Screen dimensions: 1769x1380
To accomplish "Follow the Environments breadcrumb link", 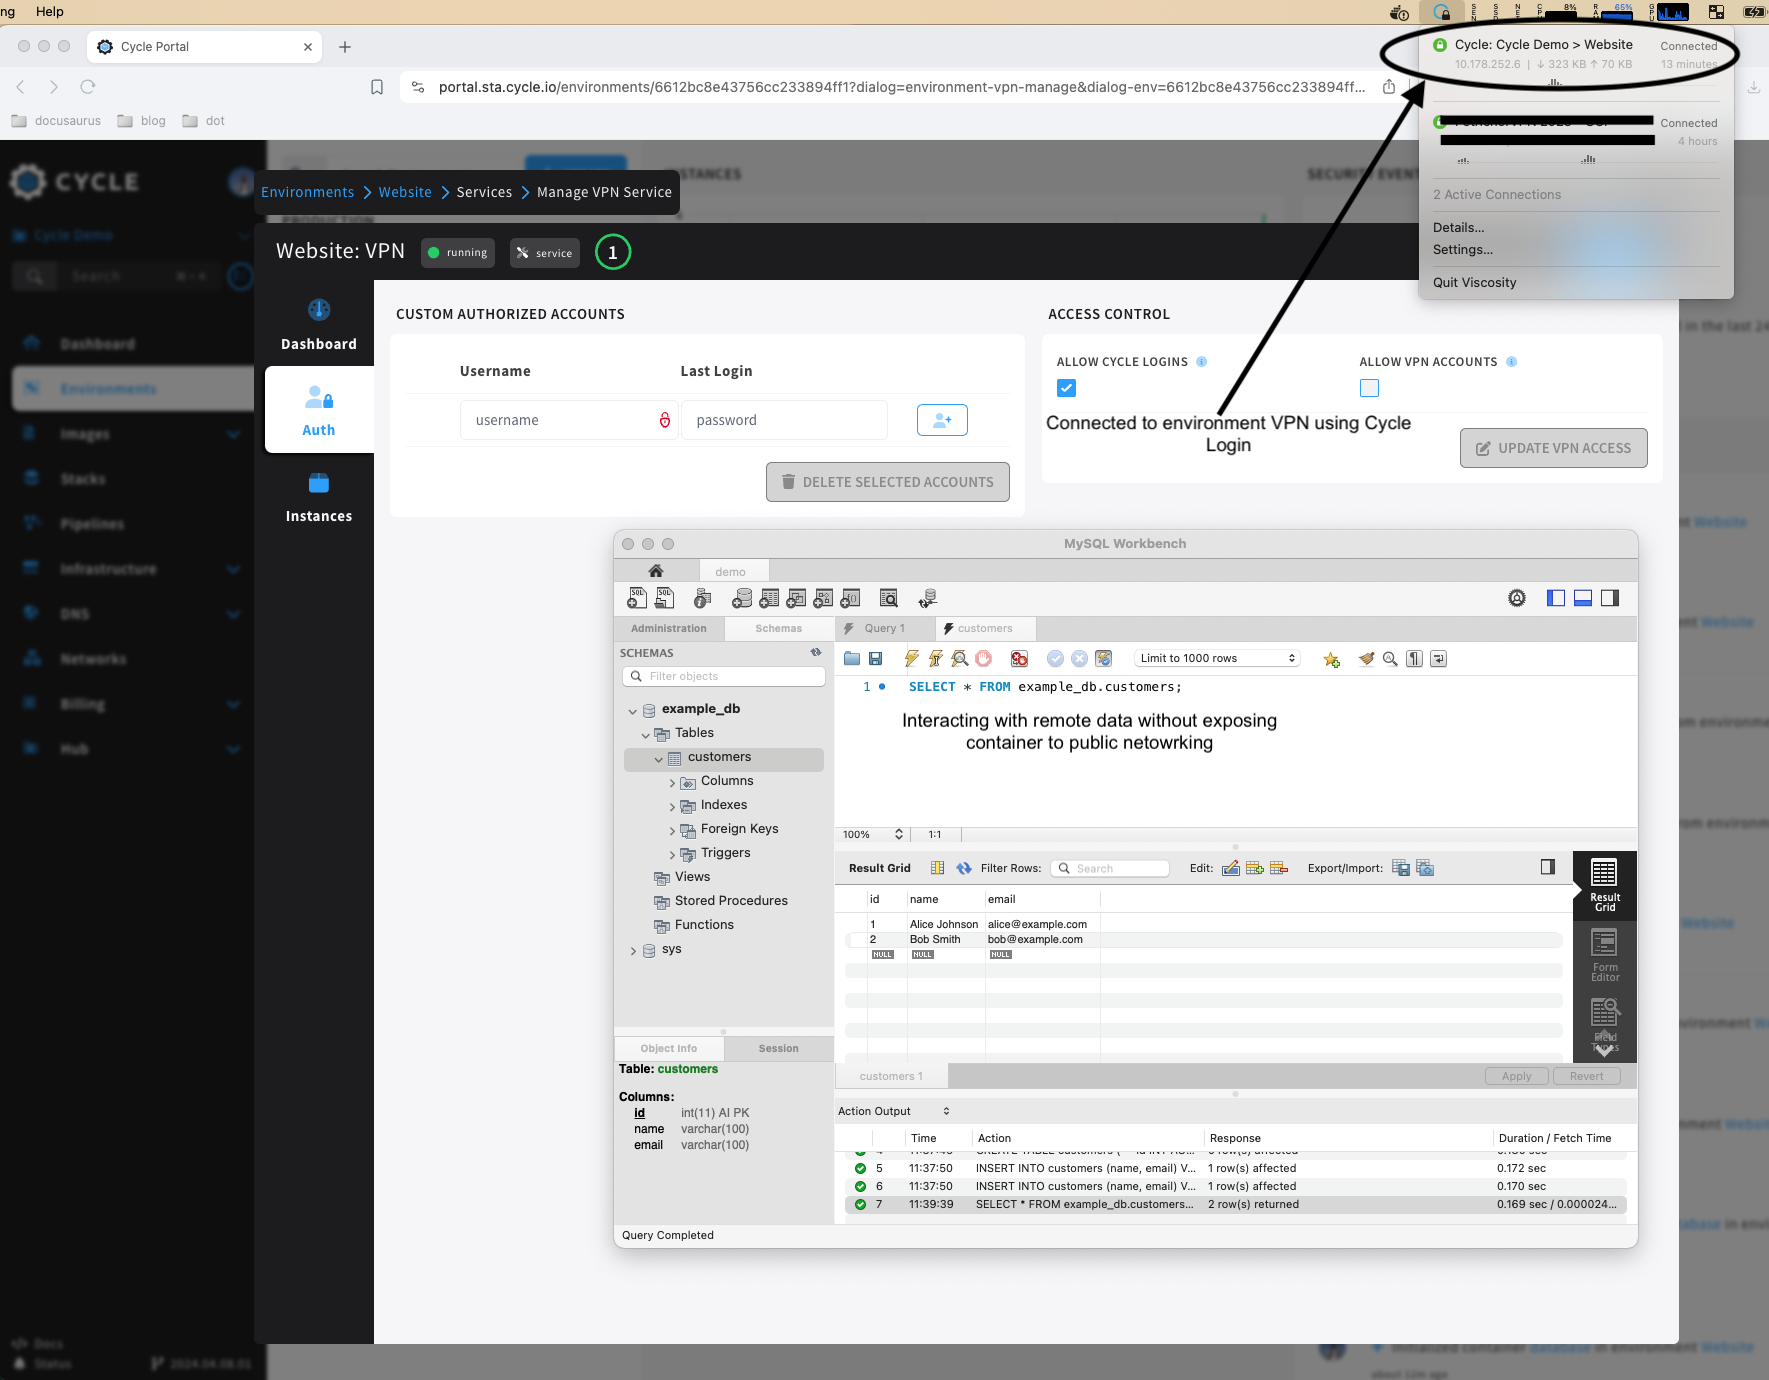I will tap(307, 192).
